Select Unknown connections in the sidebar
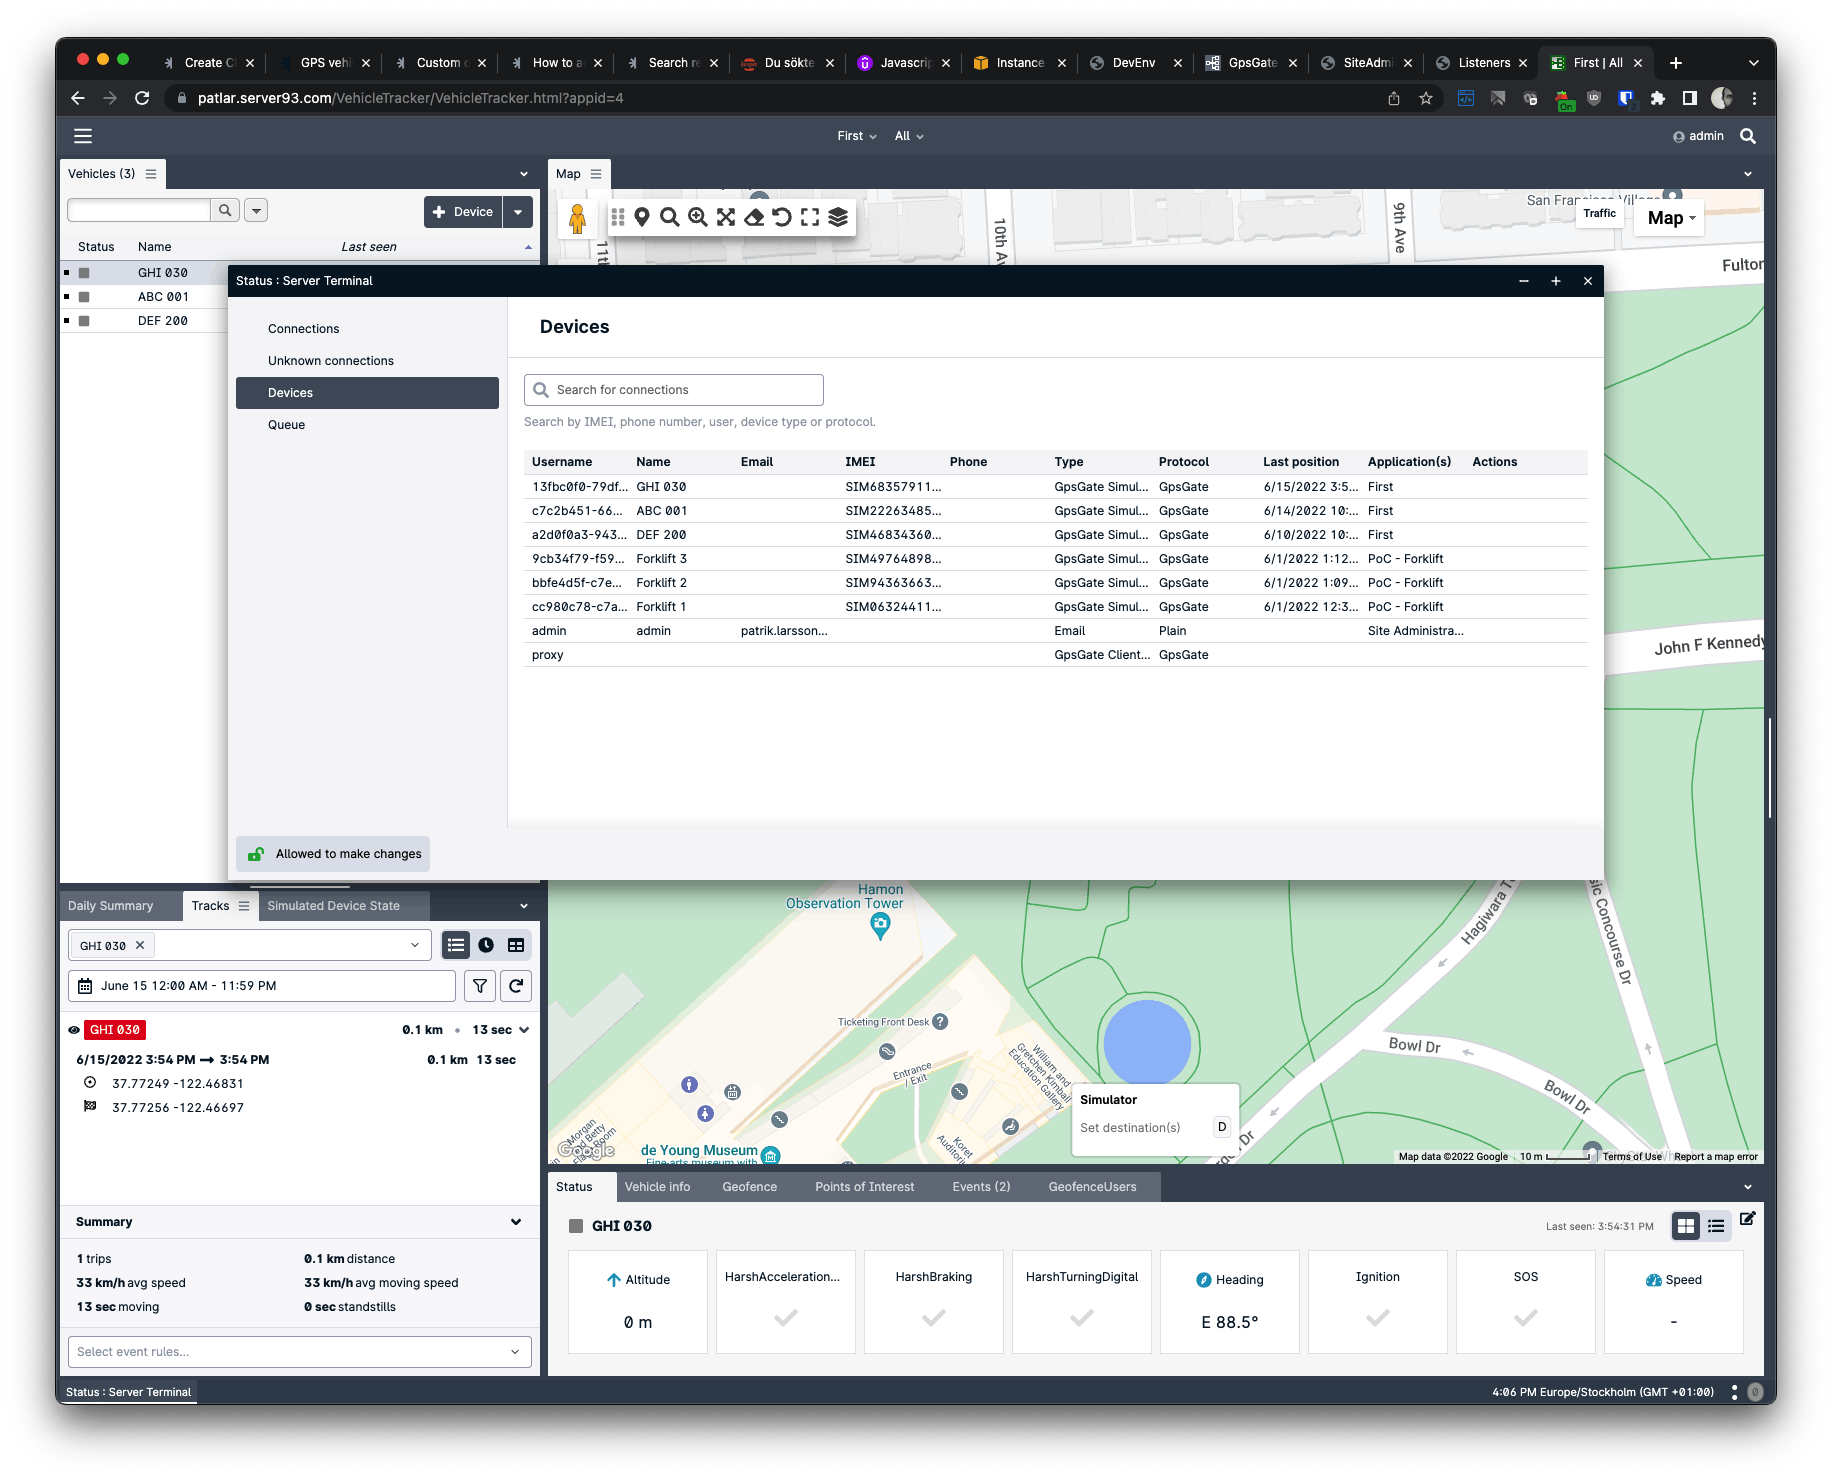 [330, 361]
